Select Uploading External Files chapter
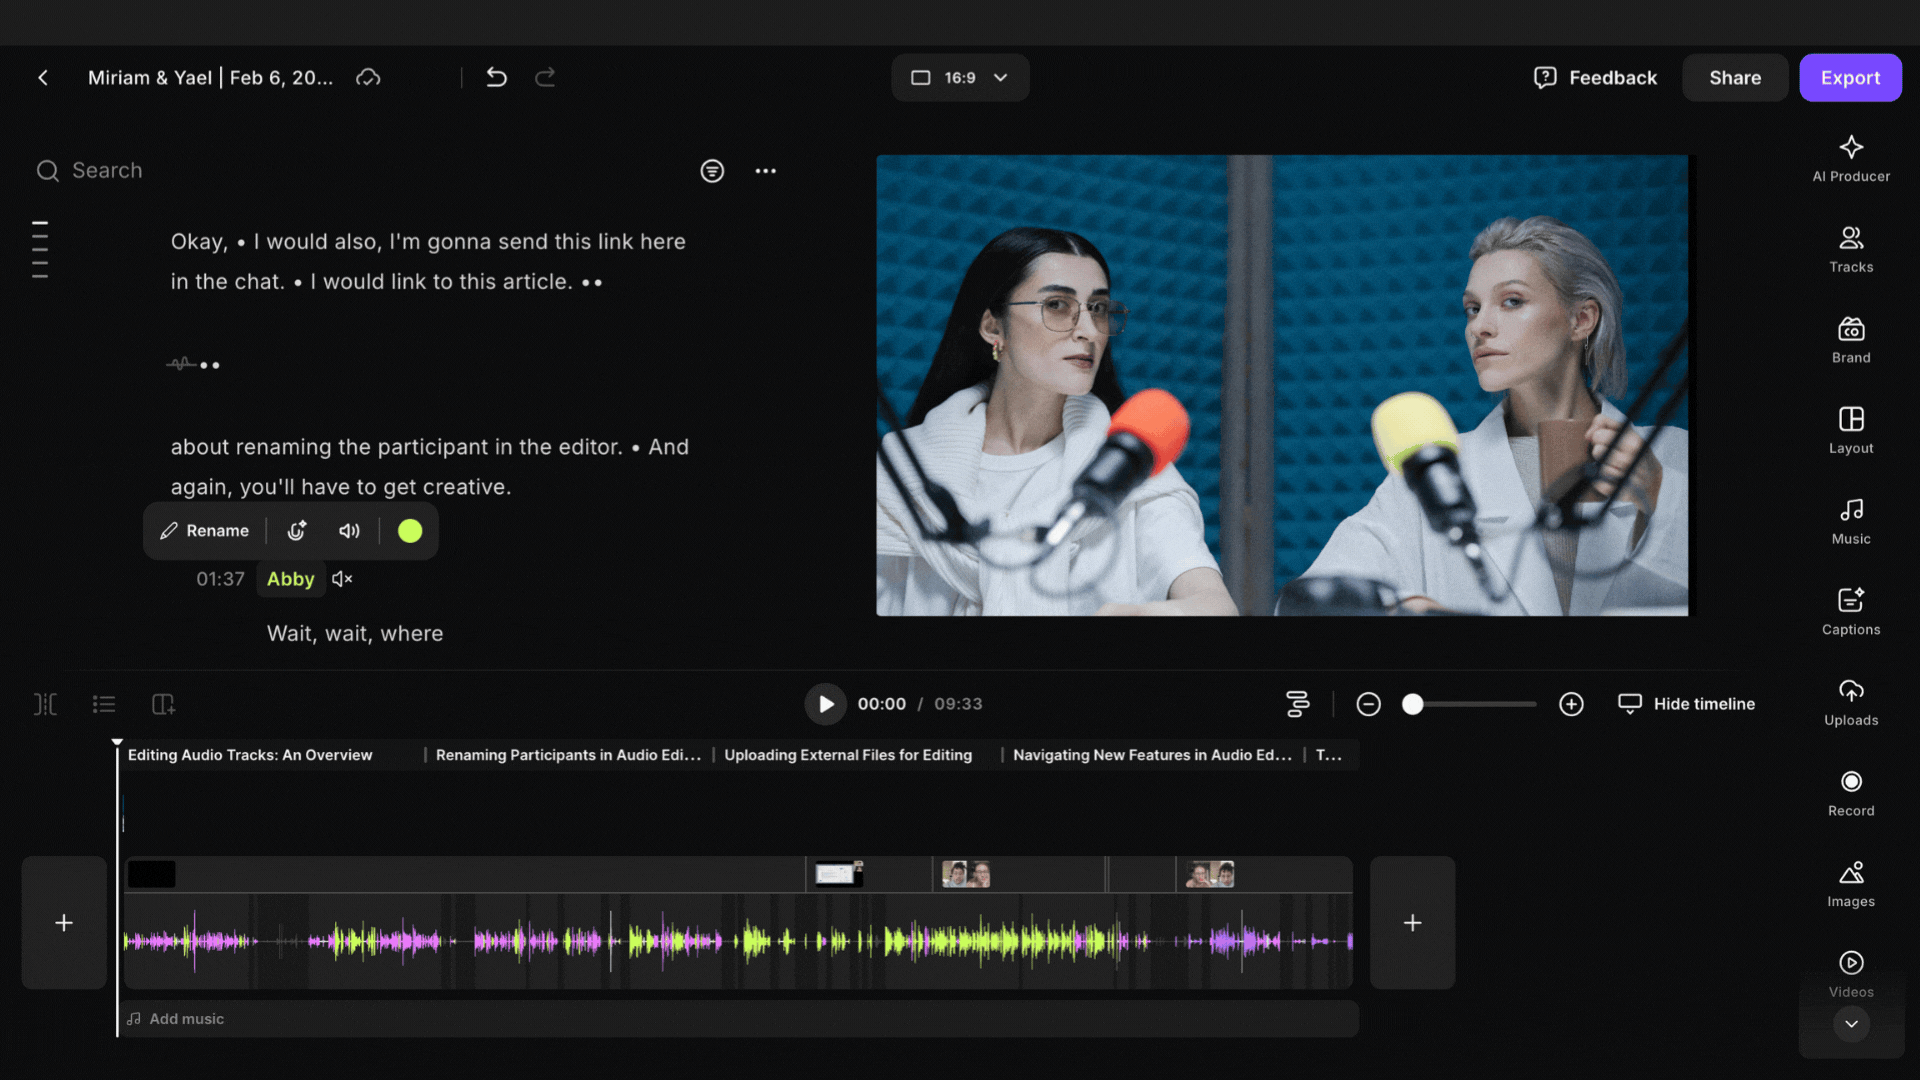The height and width of the screenshot is (1080, 1920). 847,755
